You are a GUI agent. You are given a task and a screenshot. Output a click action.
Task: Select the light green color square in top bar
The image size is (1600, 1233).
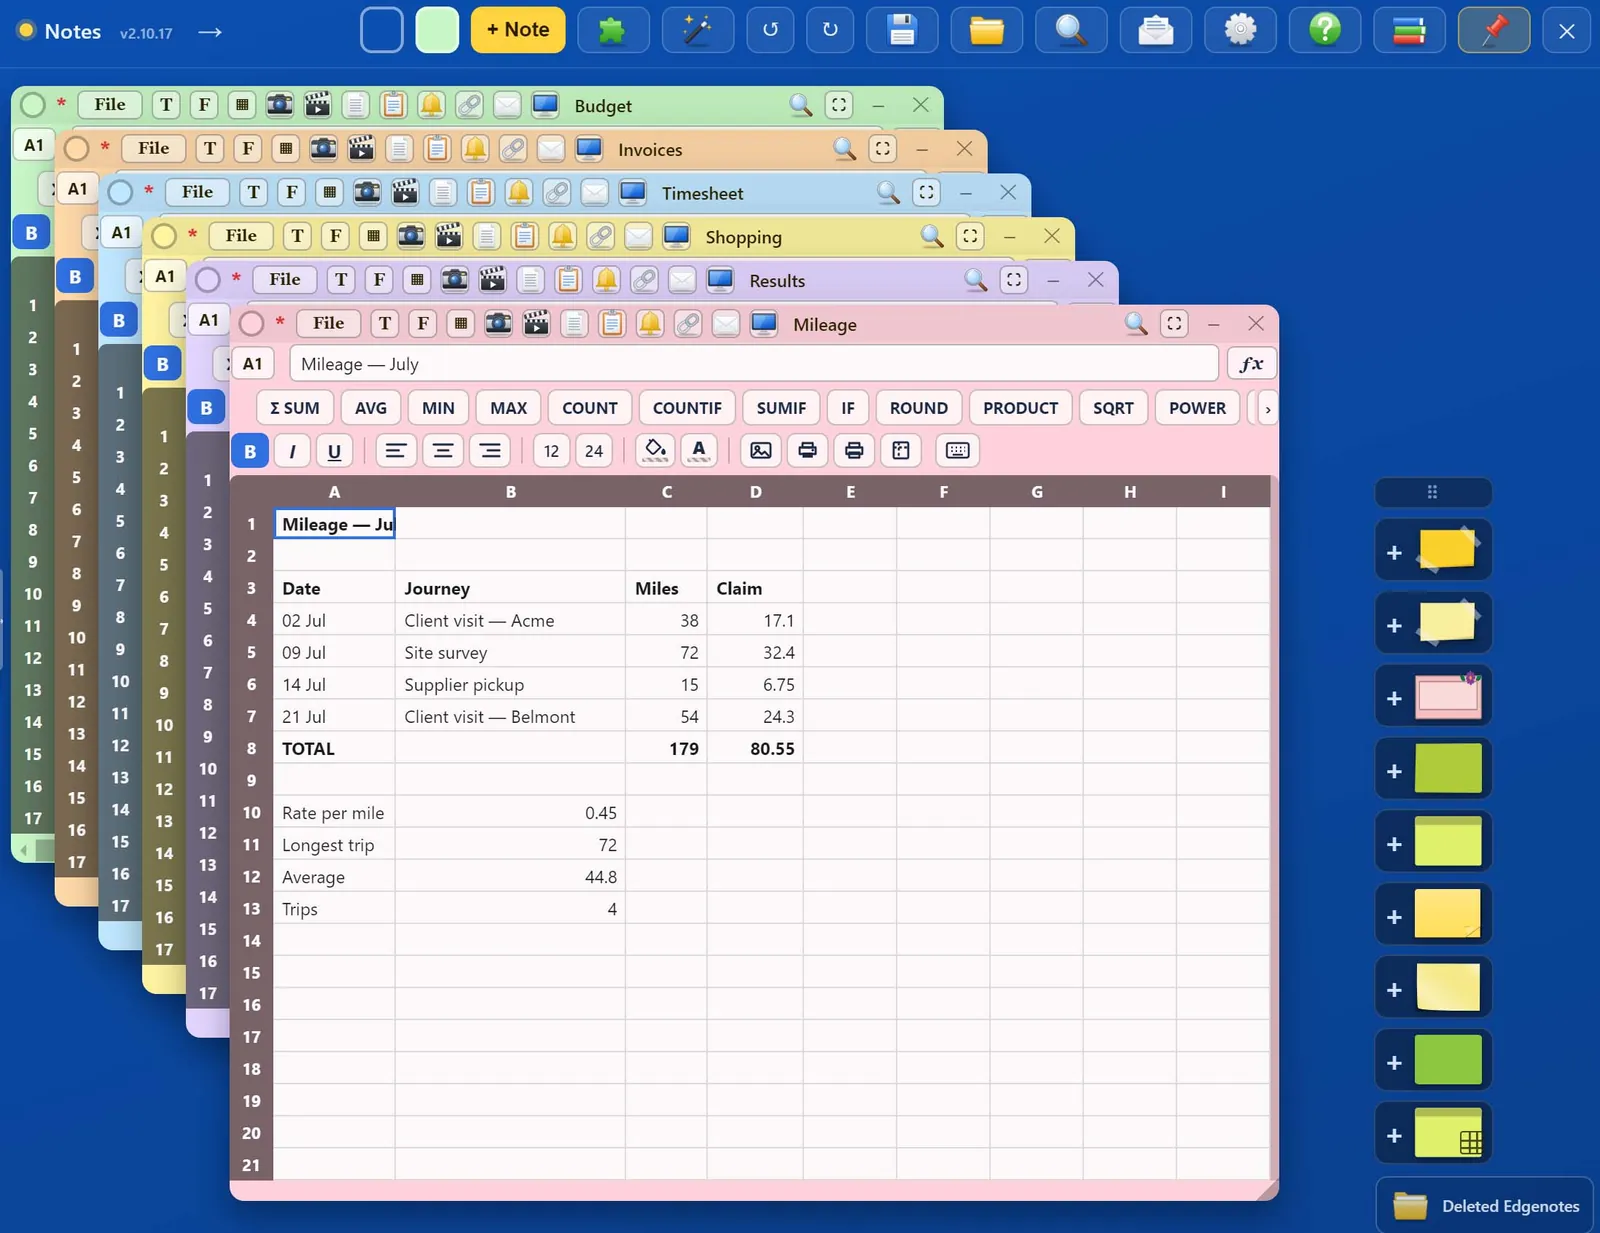[437, 30]
